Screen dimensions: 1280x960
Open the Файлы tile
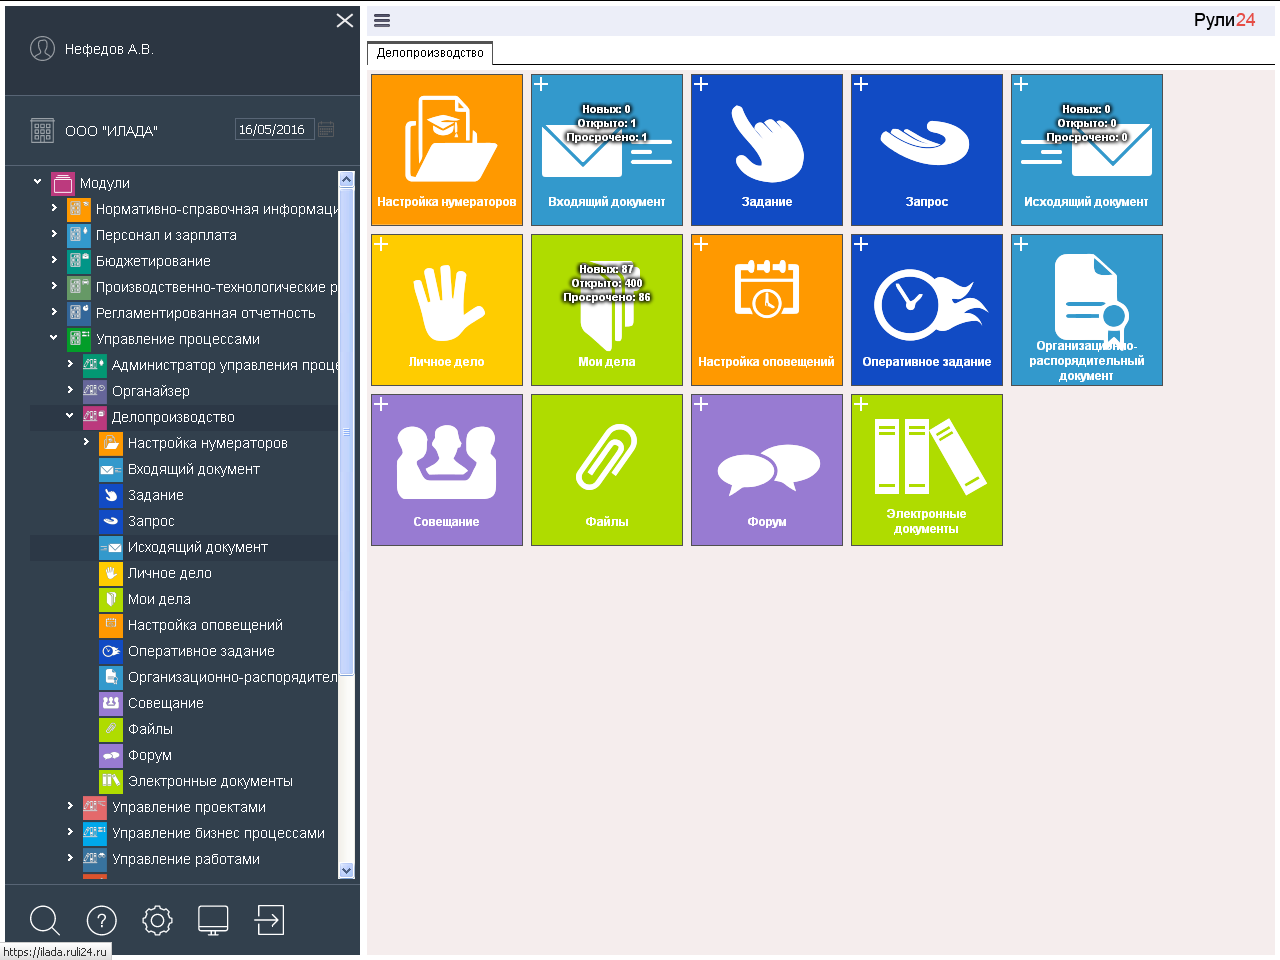tap(607, 470)
